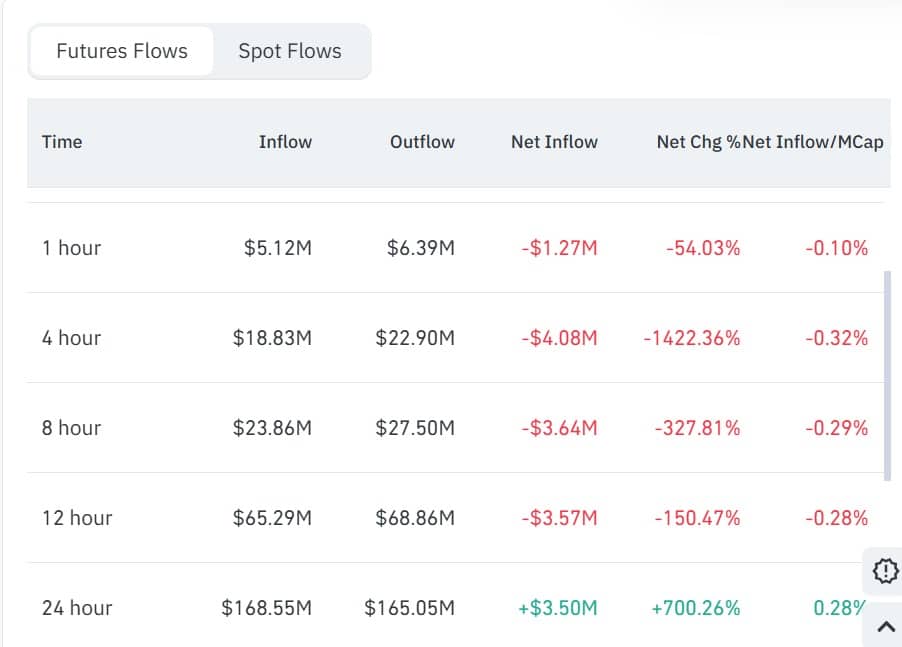Select the 24 hour row label
The image size is (902, 647).
77,608
